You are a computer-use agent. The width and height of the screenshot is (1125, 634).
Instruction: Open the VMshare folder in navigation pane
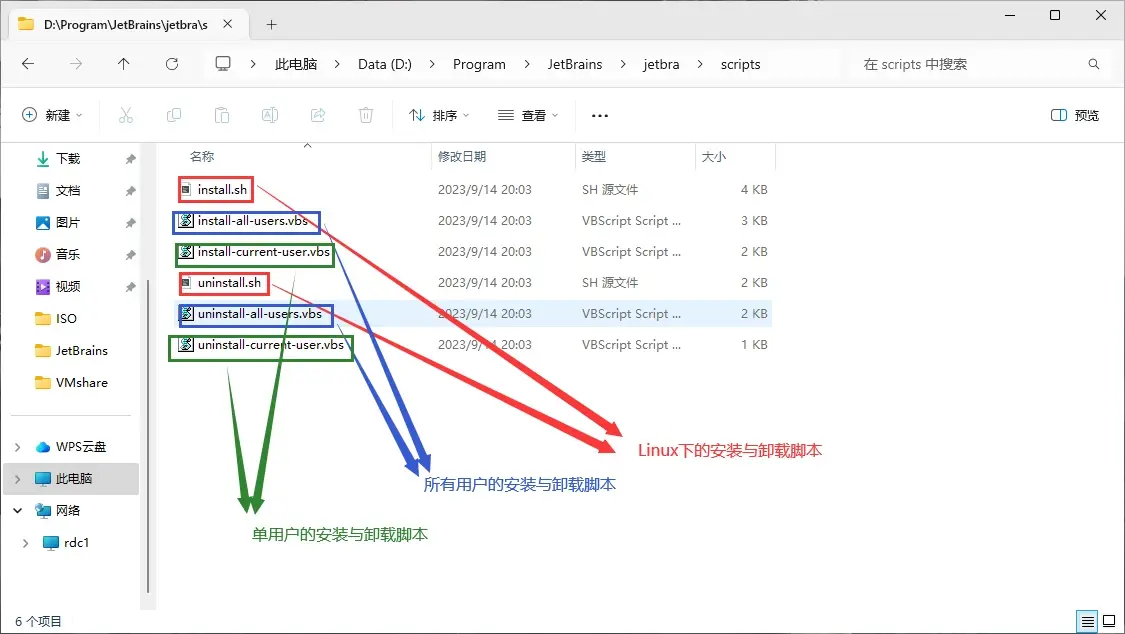[82, 383]
